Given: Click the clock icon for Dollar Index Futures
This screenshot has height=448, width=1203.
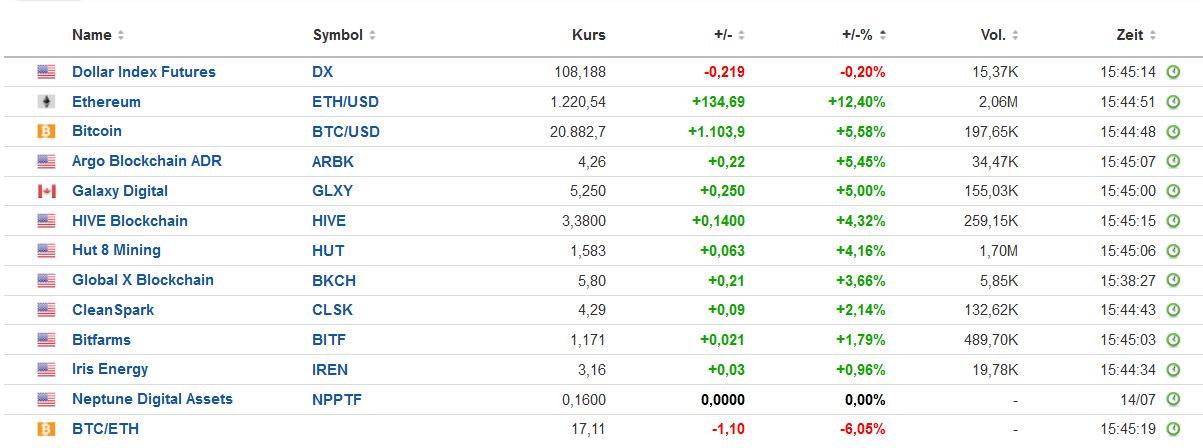Looking at the screenshot, I should click(x=1173, y=72).
